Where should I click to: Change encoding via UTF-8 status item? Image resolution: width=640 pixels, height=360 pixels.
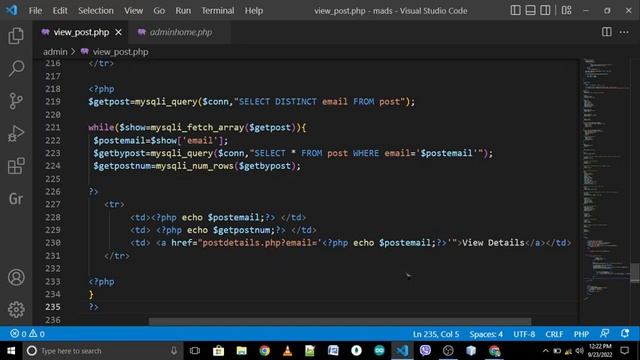[x=524, y=334]
